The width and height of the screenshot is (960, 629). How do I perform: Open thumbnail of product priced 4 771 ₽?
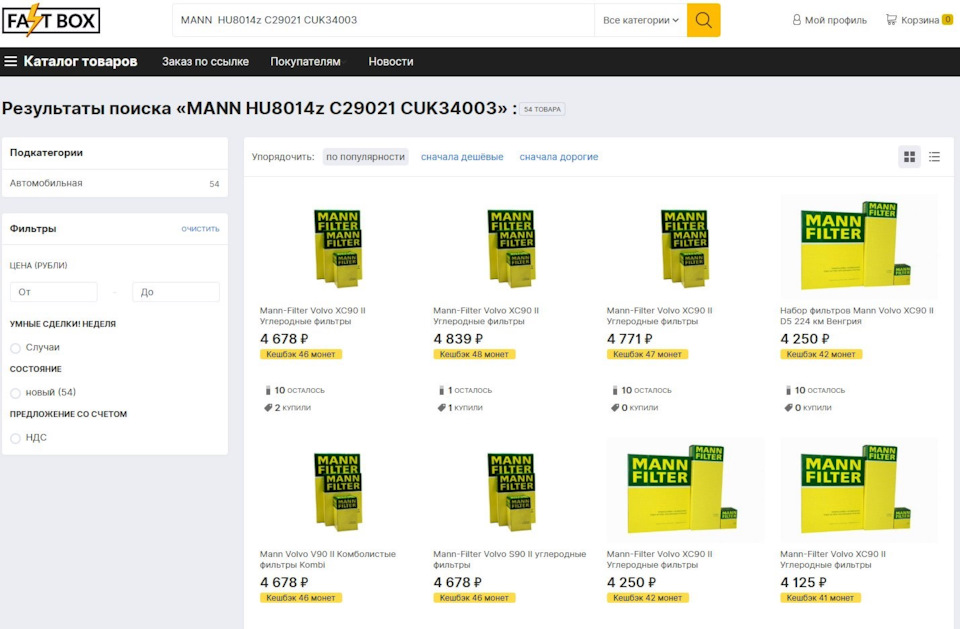tap(684, 247)
